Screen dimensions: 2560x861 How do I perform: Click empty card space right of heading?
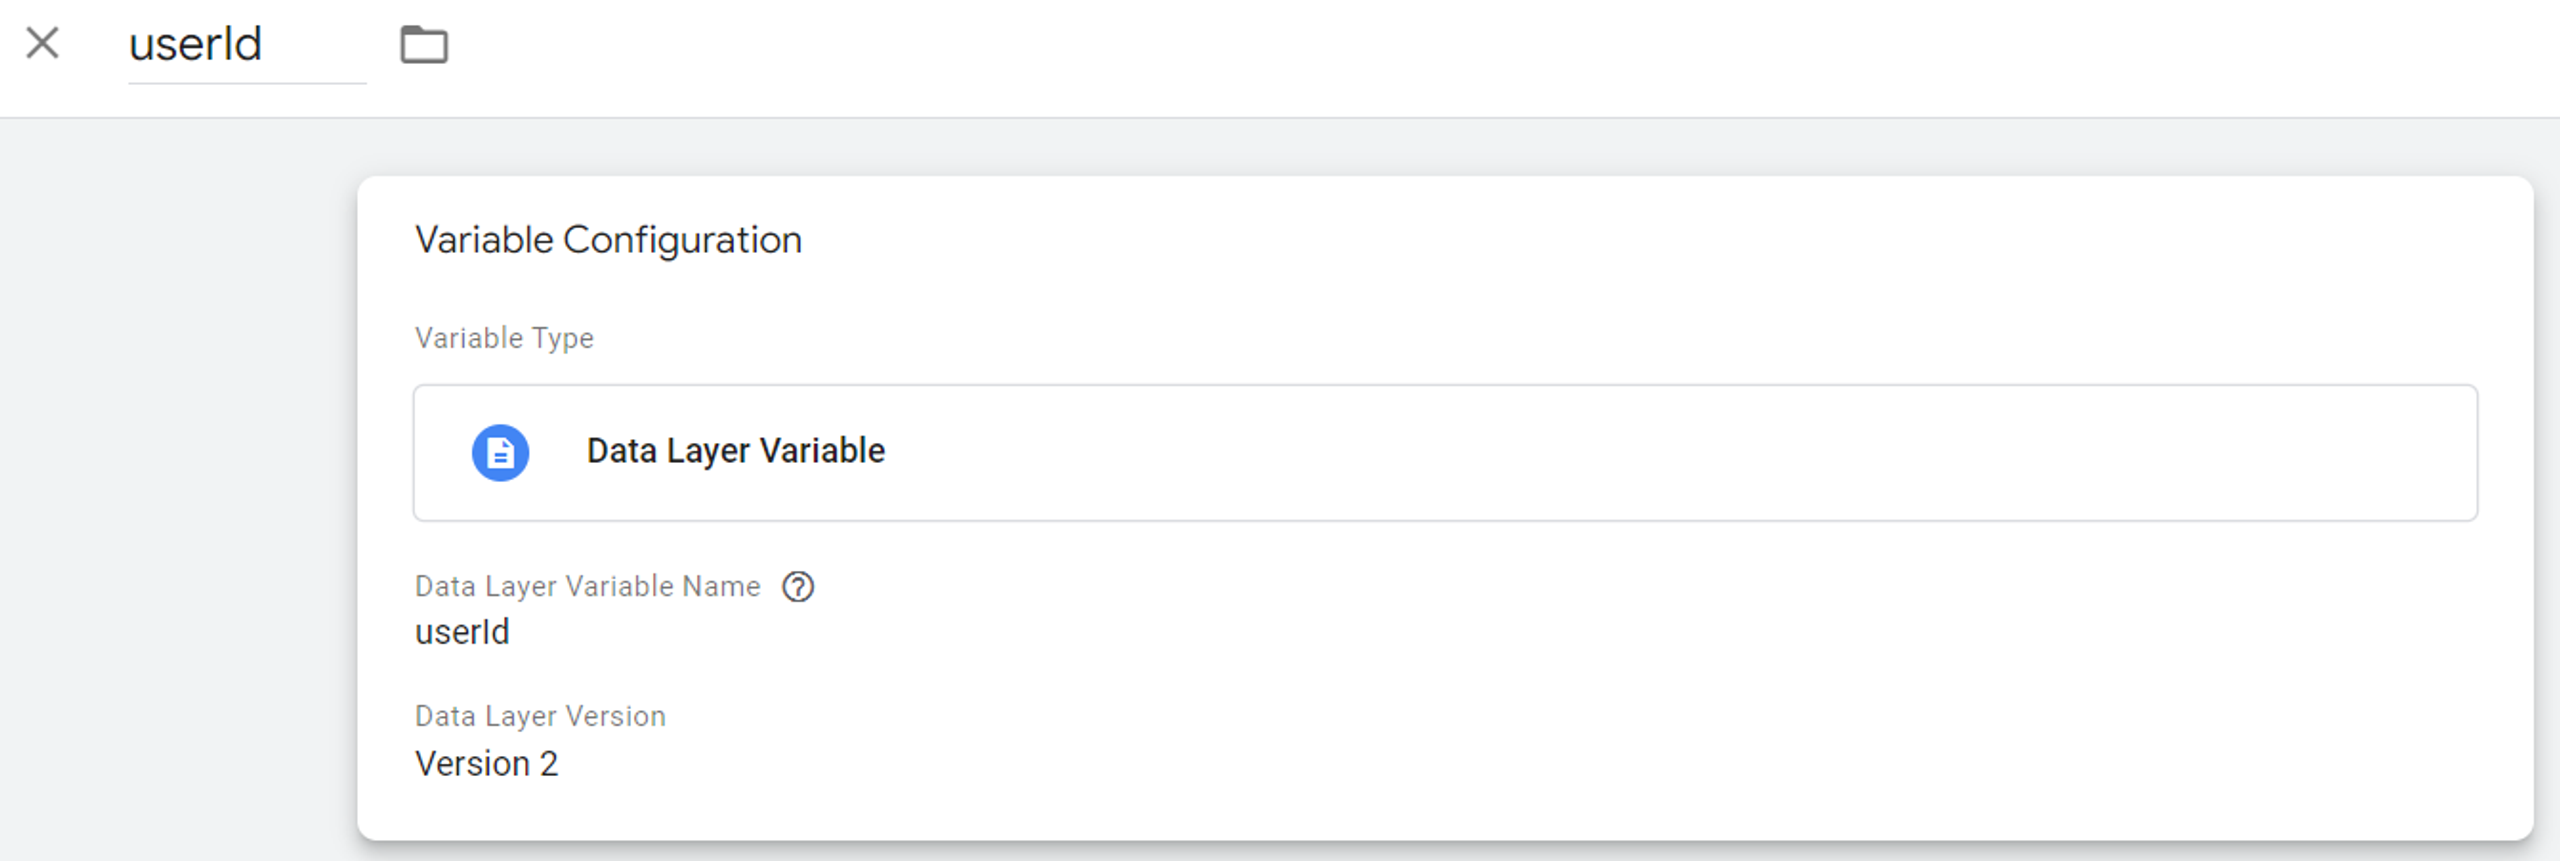1600,240
